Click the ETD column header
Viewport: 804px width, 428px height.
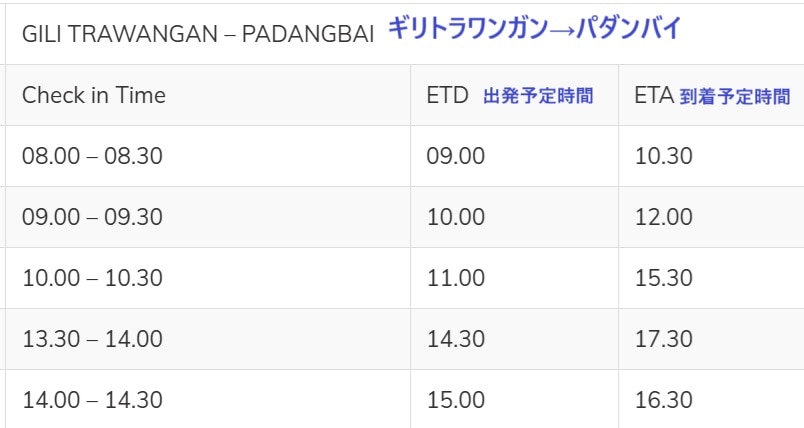tap(448, 96)
